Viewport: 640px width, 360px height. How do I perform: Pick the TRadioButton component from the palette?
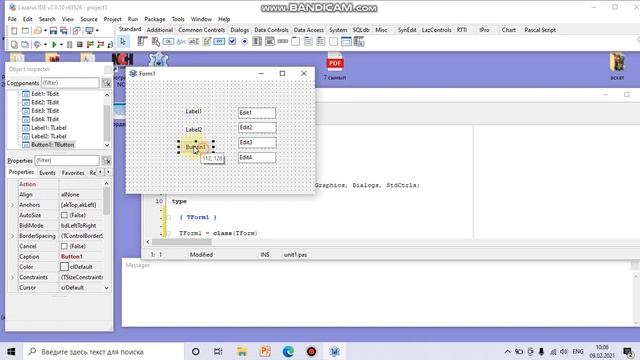click(244, 41)
